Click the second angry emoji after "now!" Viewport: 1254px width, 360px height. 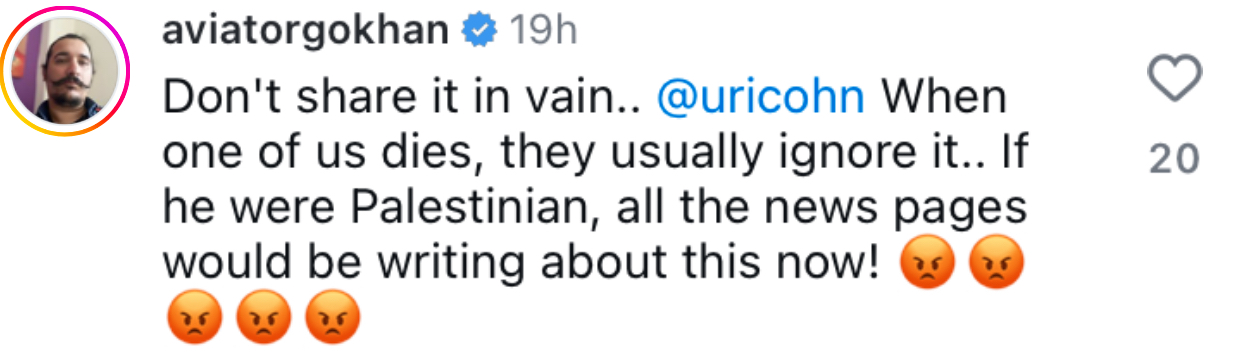(995, 264)
